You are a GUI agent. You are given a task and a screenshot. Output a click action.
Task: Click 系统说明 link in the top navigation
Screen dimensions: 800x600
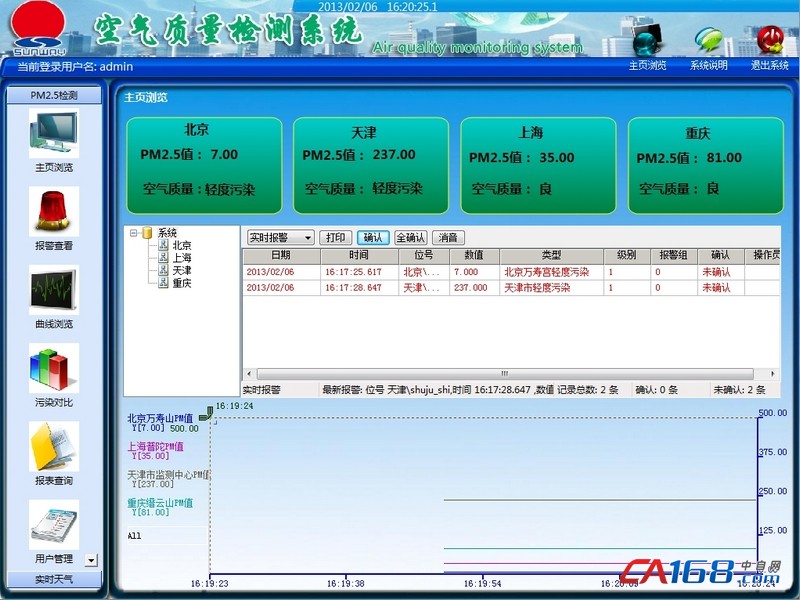pos(709,65)
